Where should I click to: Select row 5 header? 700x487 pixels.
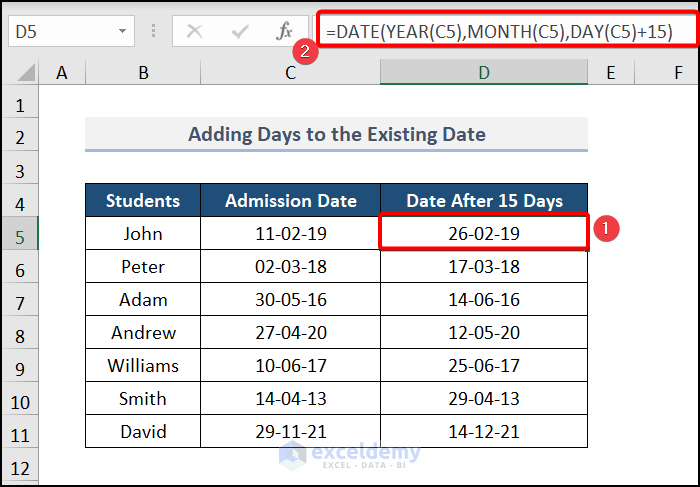tap(20, 235)
